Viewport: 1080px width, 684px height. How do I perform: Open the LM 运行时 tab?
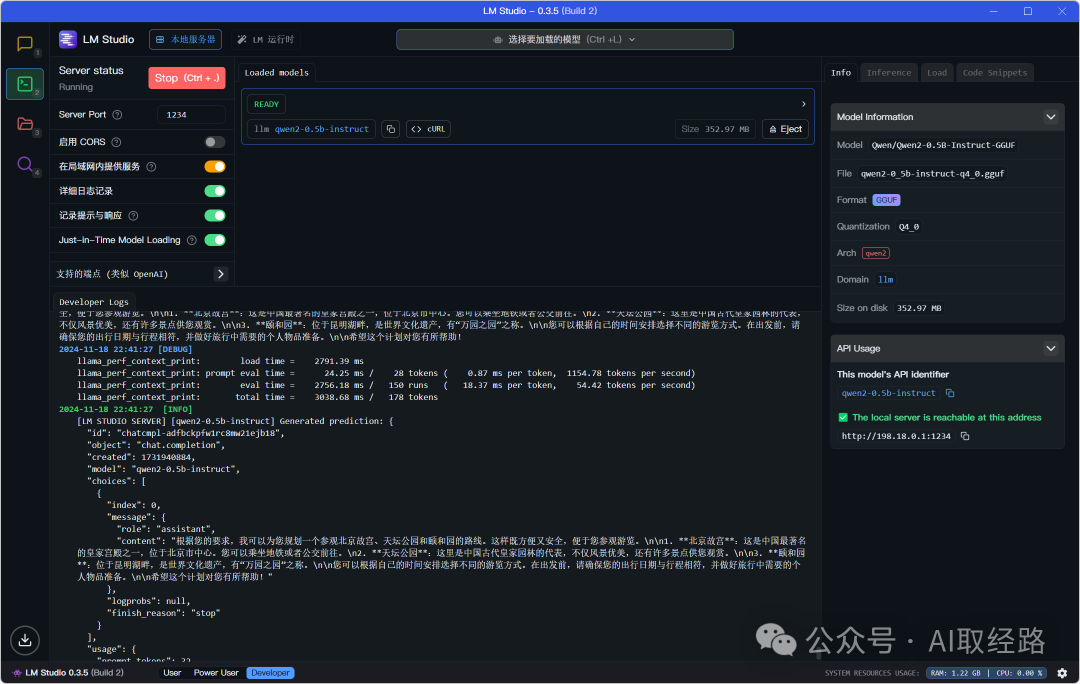click(x=266, y=39)
